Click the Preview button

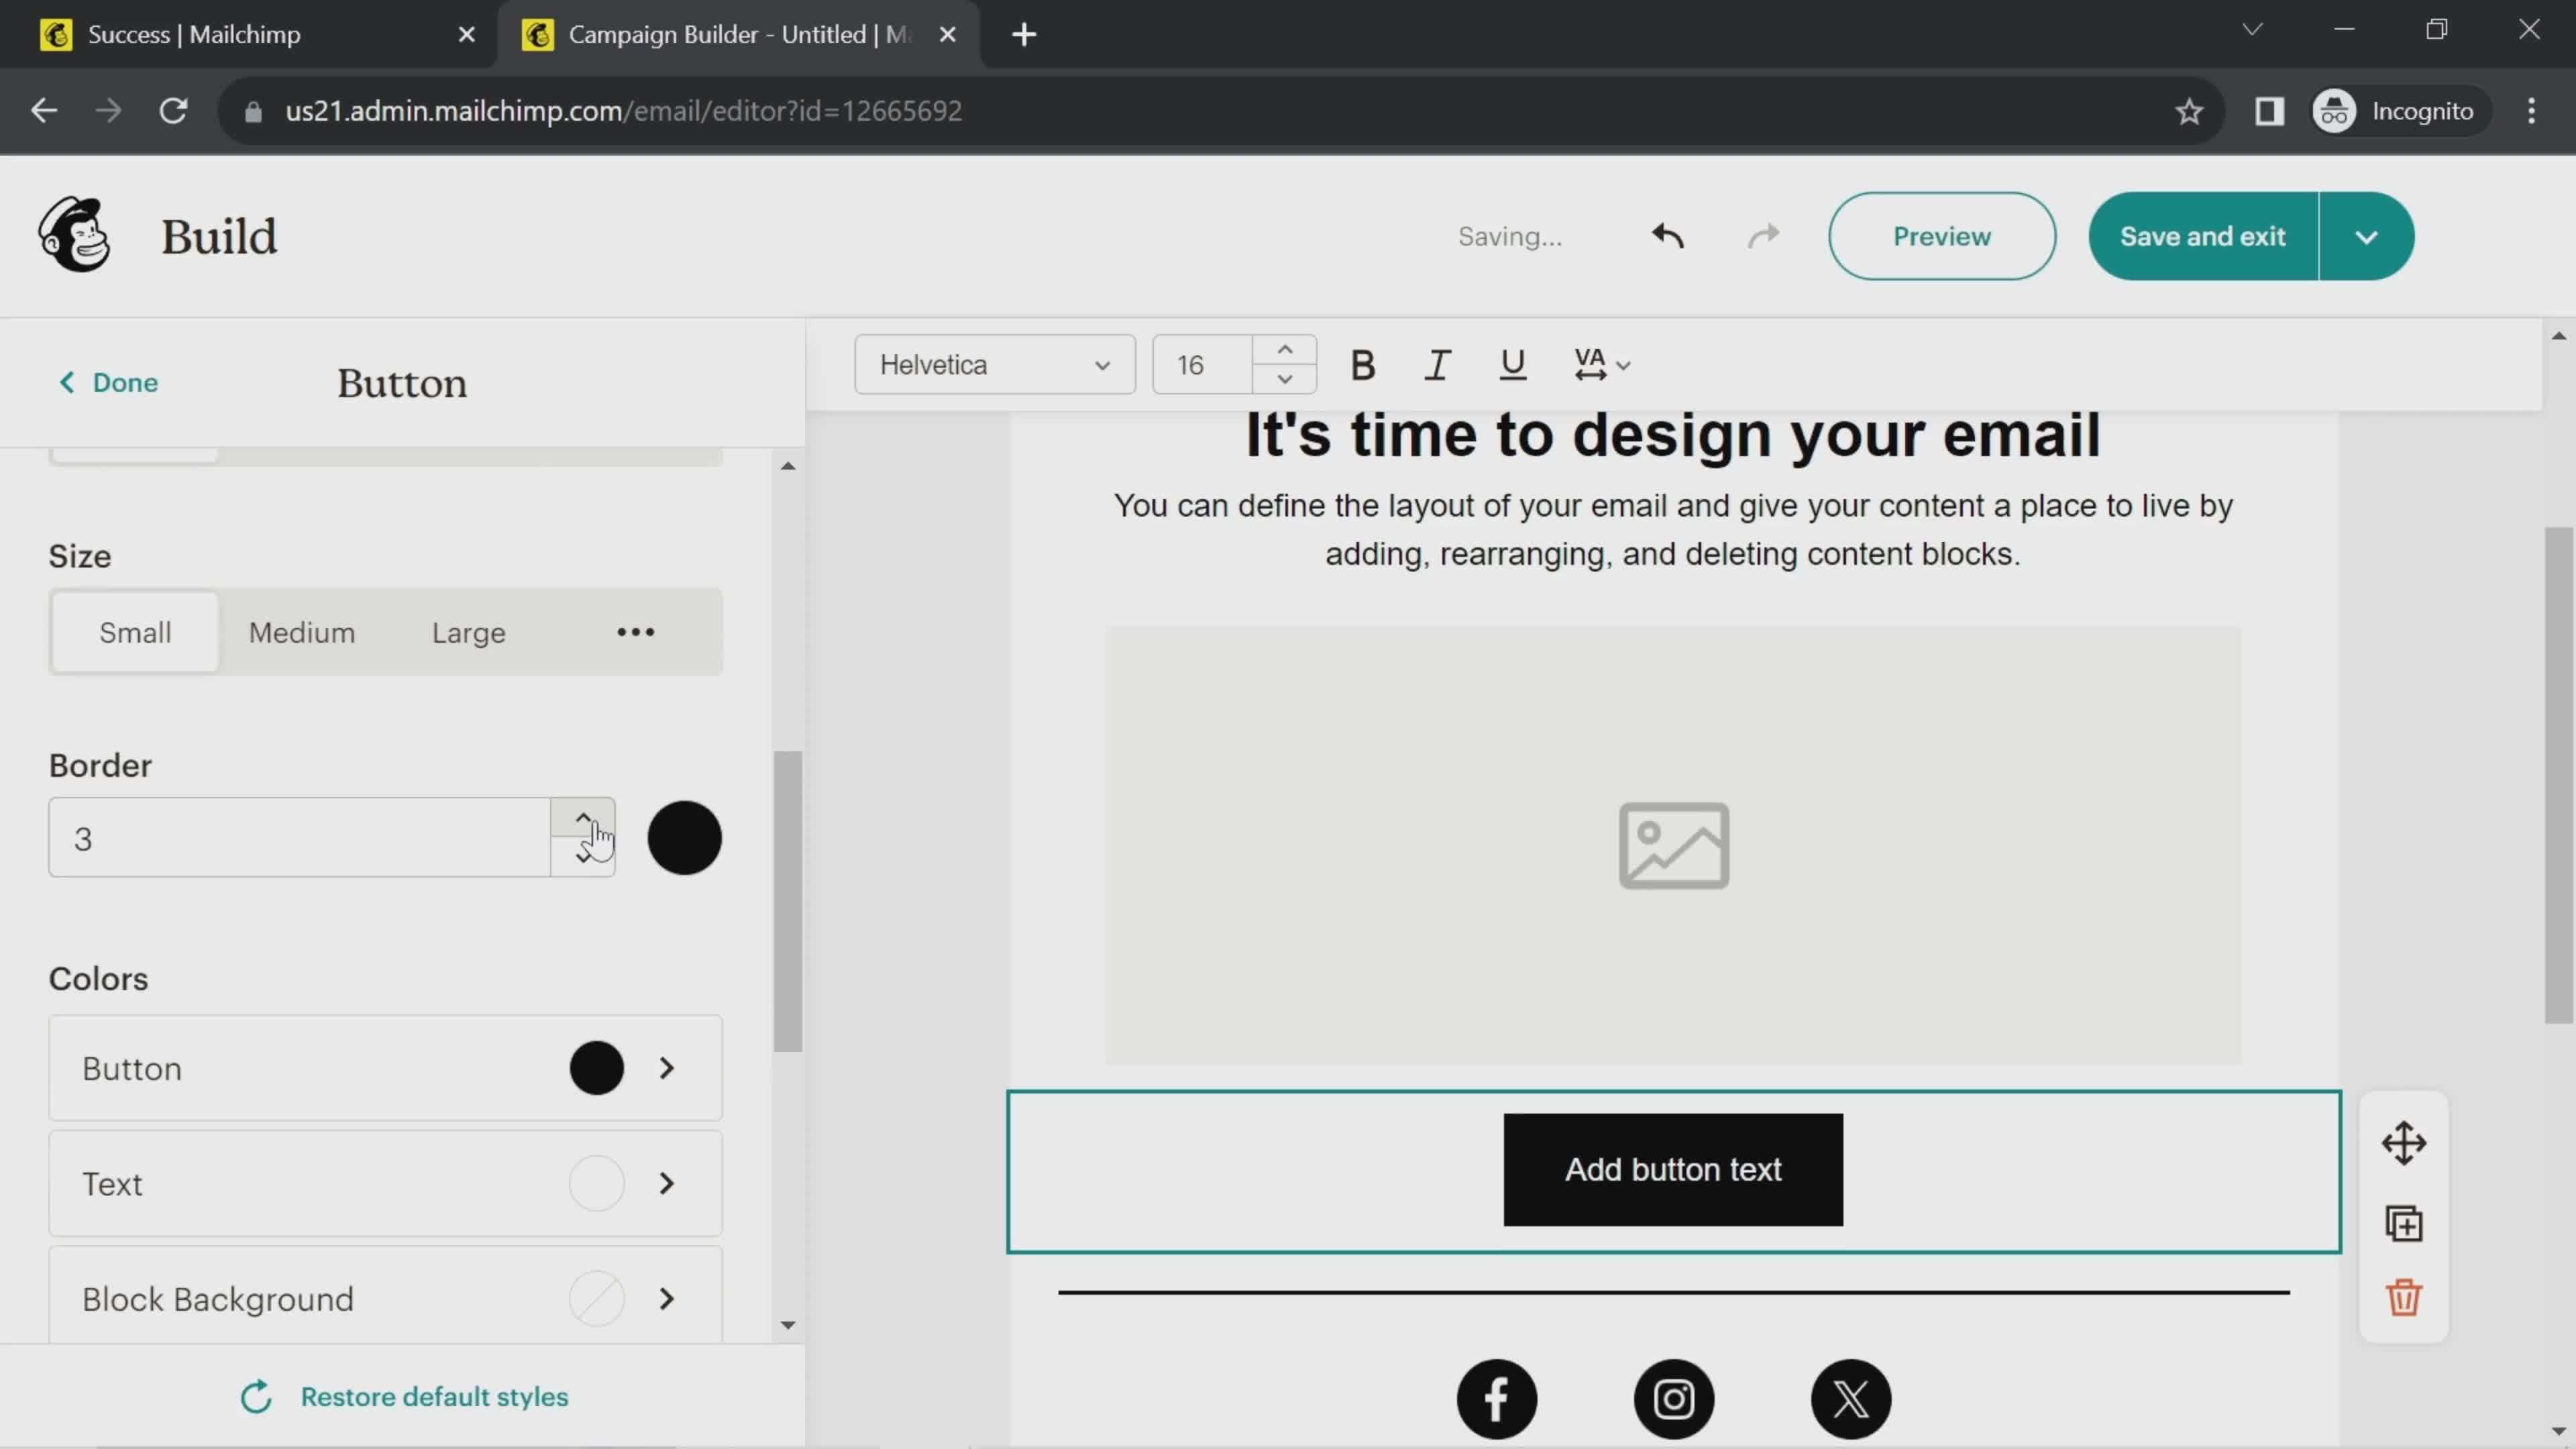tap(1941, 236)
